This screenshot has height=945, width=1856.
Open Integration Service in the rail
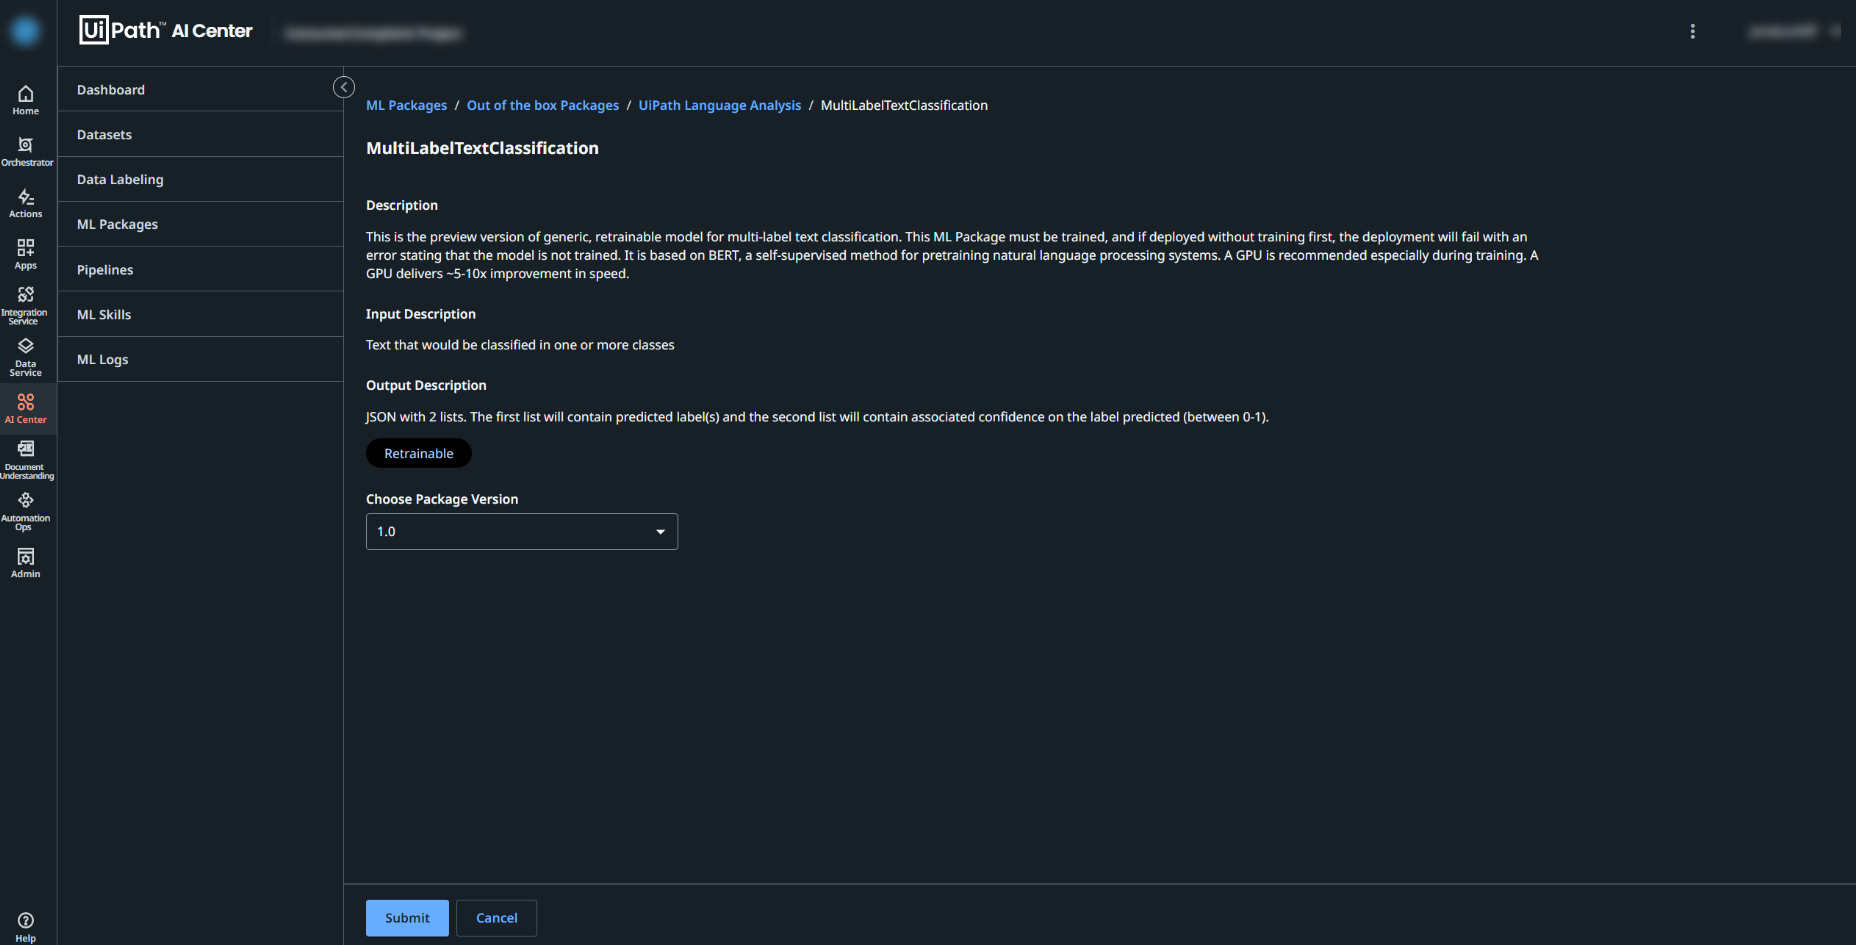point(25,306)
